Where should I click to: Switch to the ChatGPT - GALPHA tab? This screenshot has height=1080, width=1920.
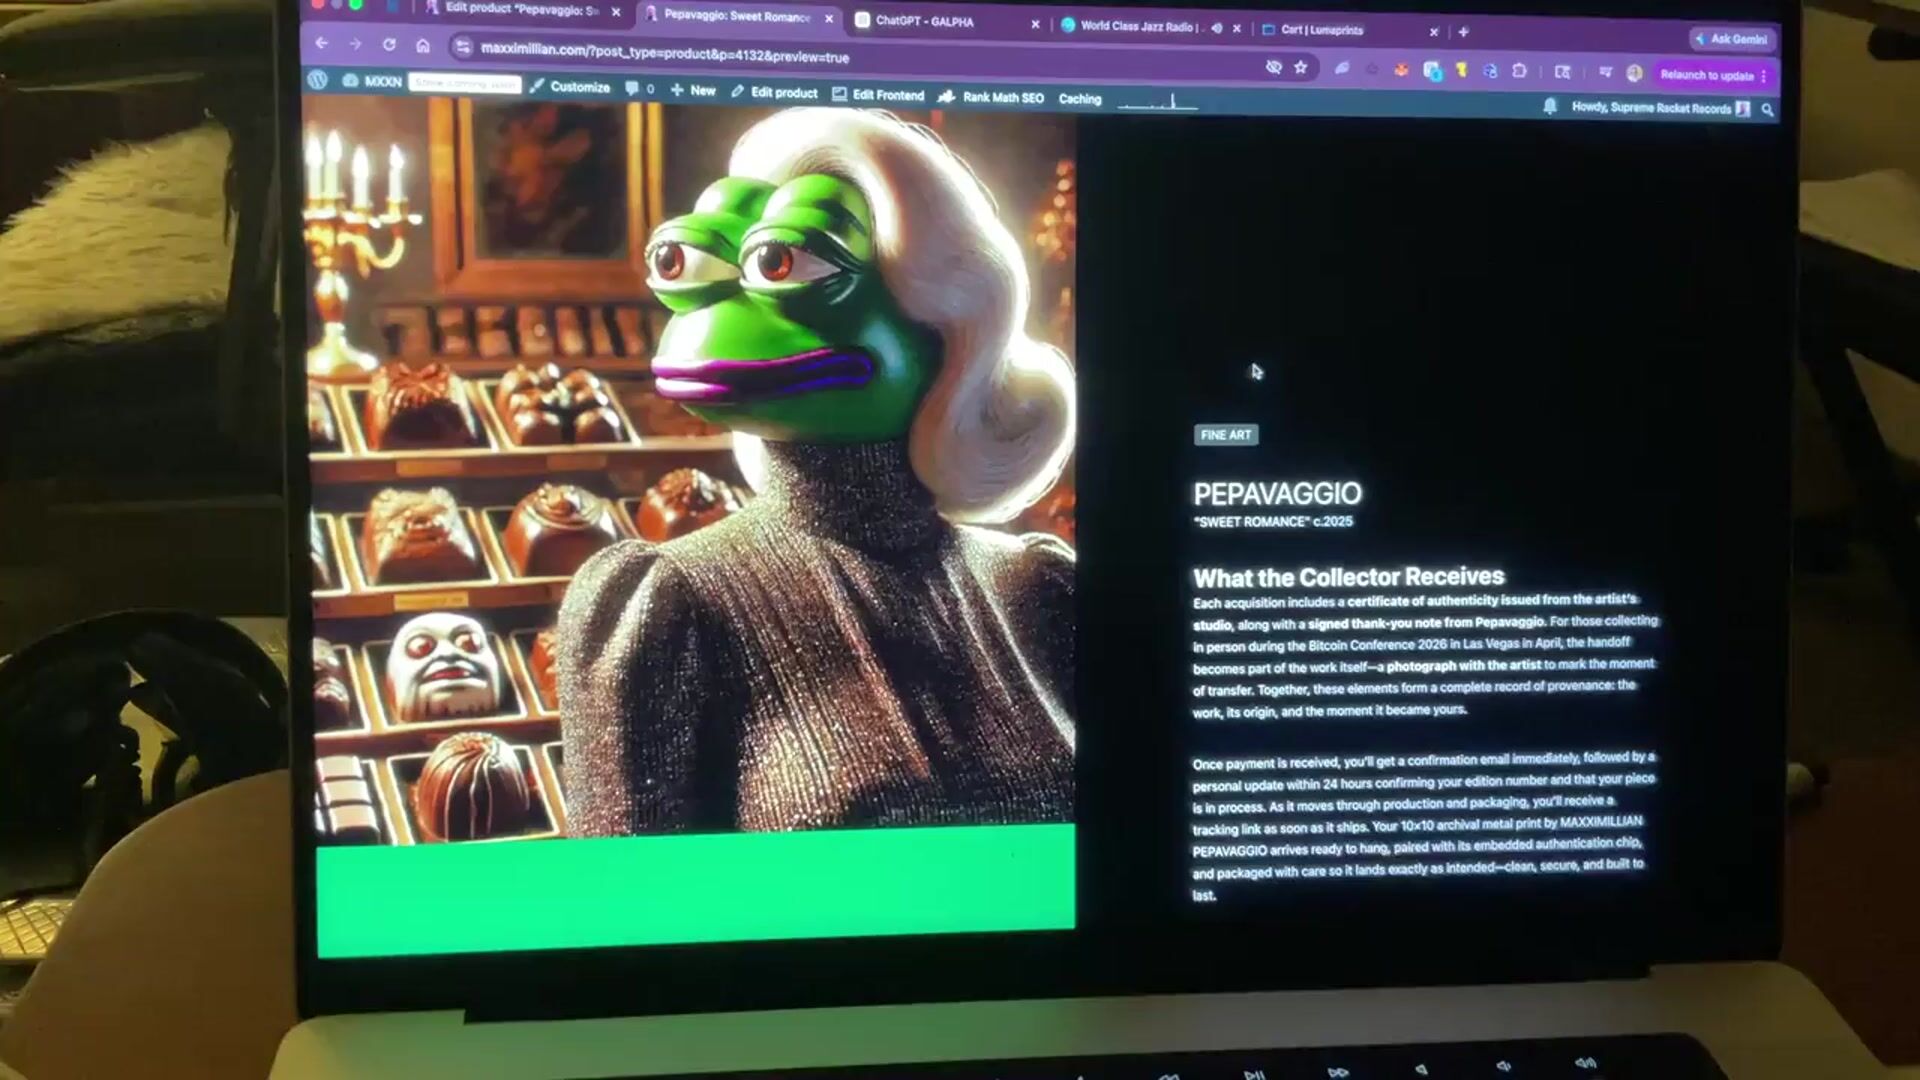pyautogui.click(x=923, y=21)
